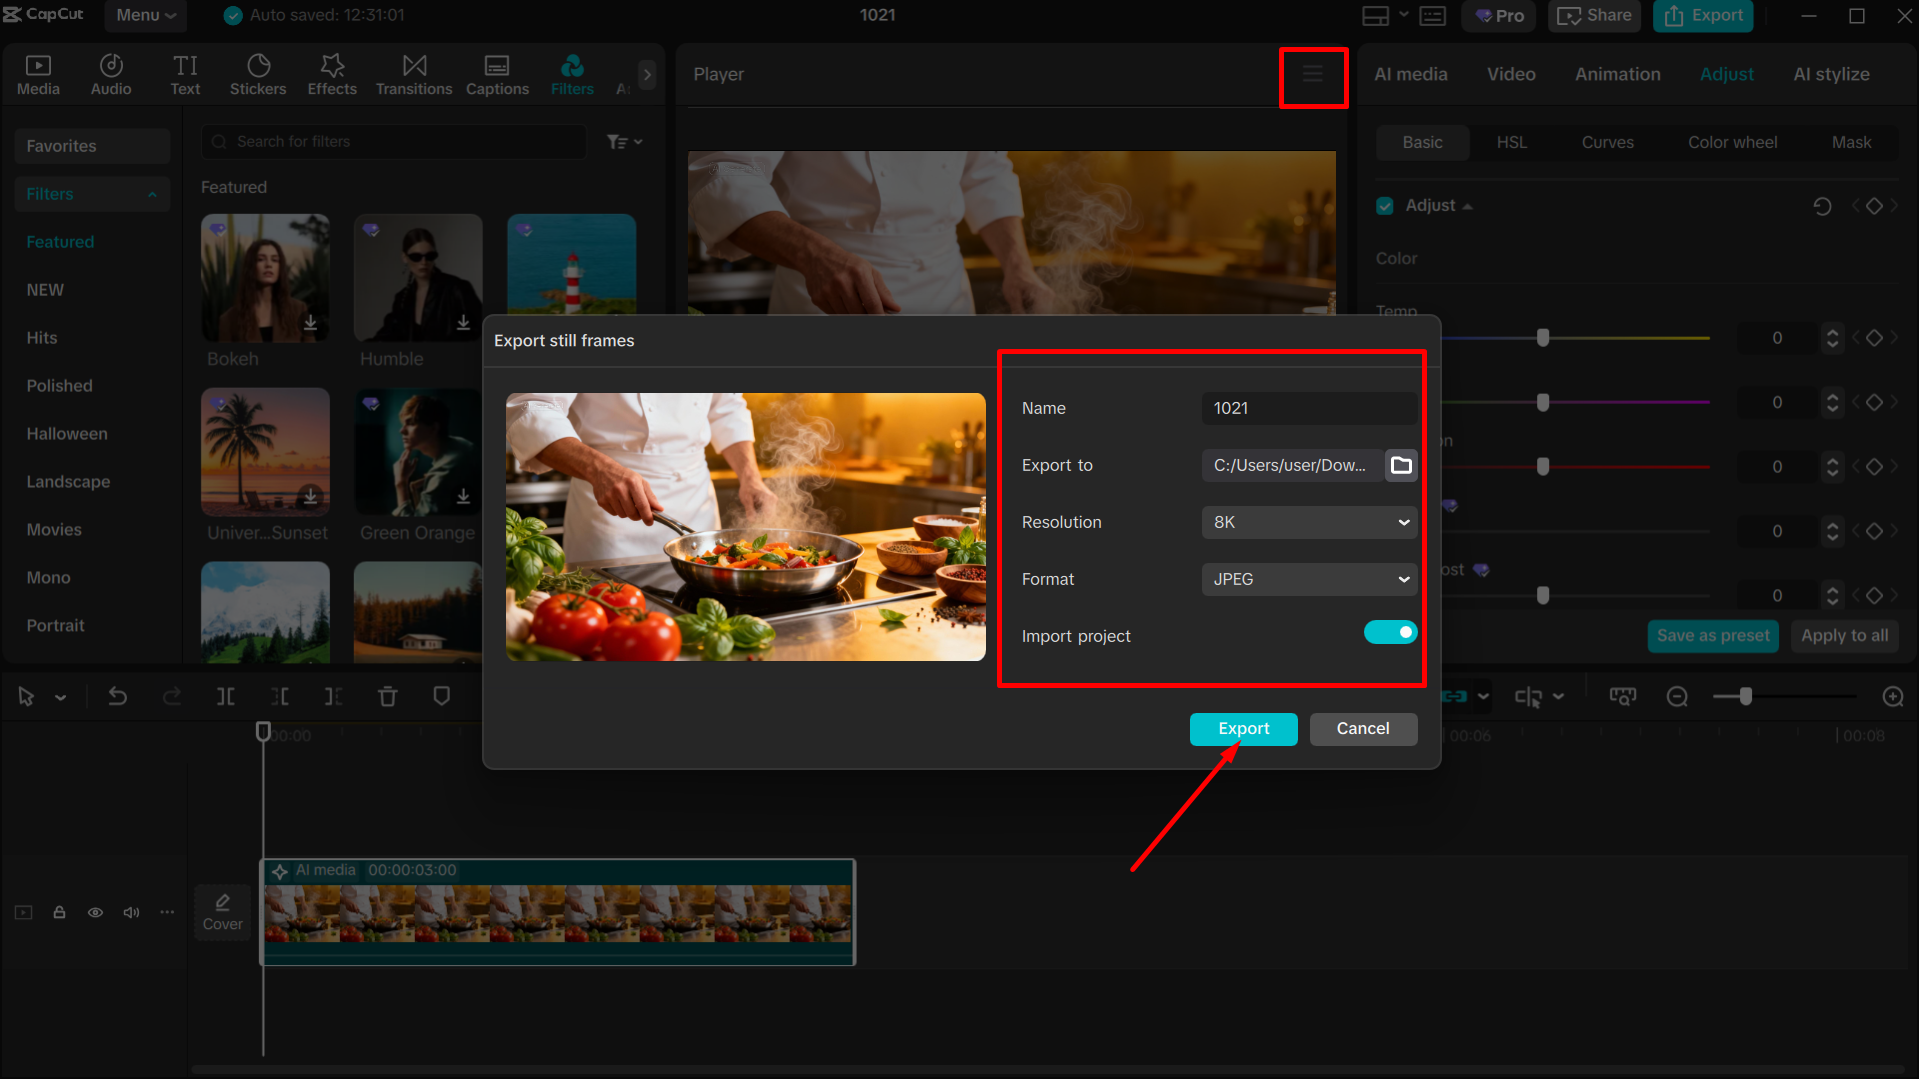Open the Stickers panel

[x=258, y=73]
